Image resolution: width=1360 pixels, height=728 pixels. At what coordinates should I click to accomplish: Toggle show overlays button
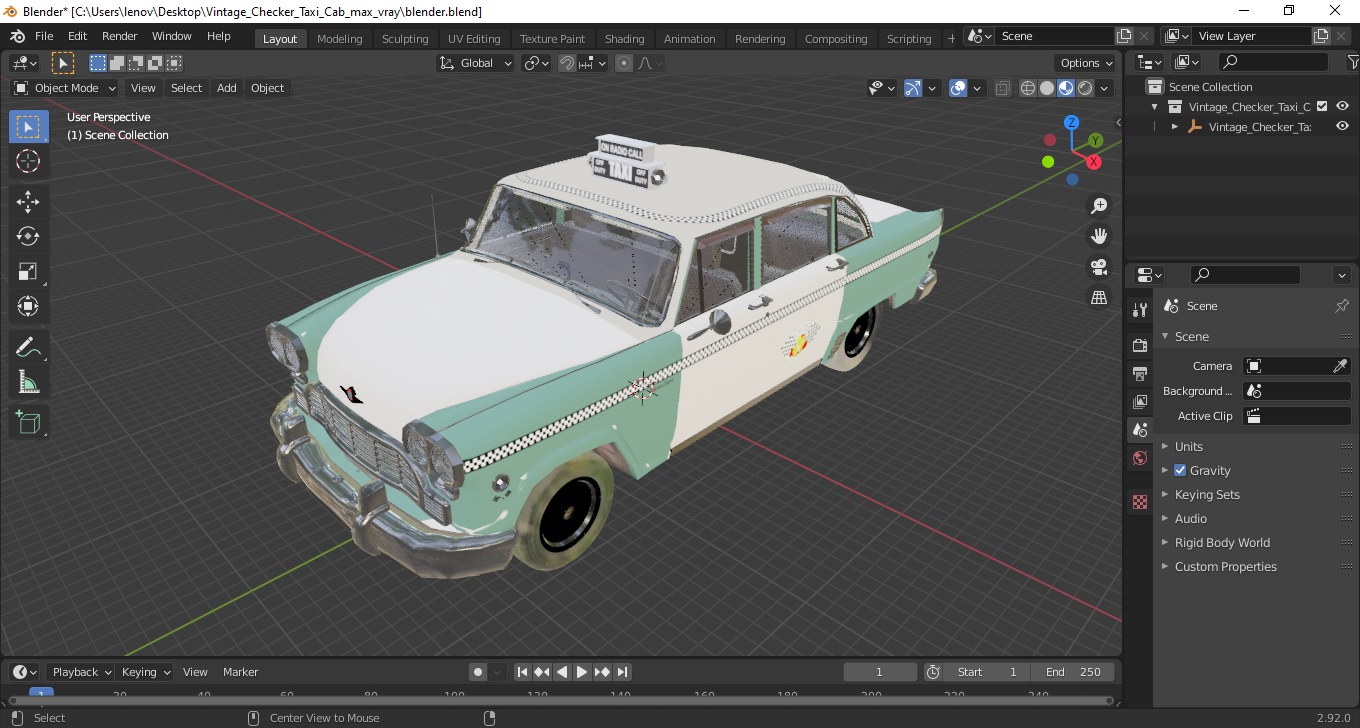point(958,88)
